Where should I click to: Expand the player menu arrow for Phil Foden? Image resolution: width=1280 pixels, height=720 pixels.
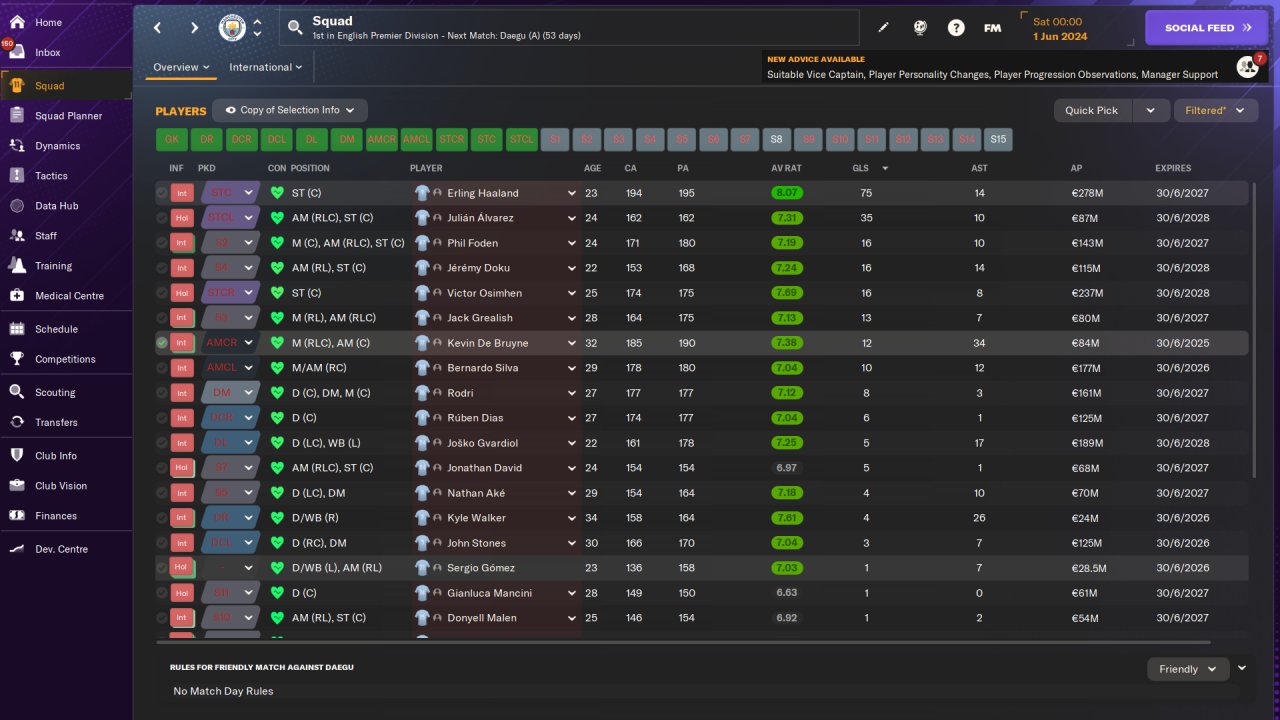[572, 243]
